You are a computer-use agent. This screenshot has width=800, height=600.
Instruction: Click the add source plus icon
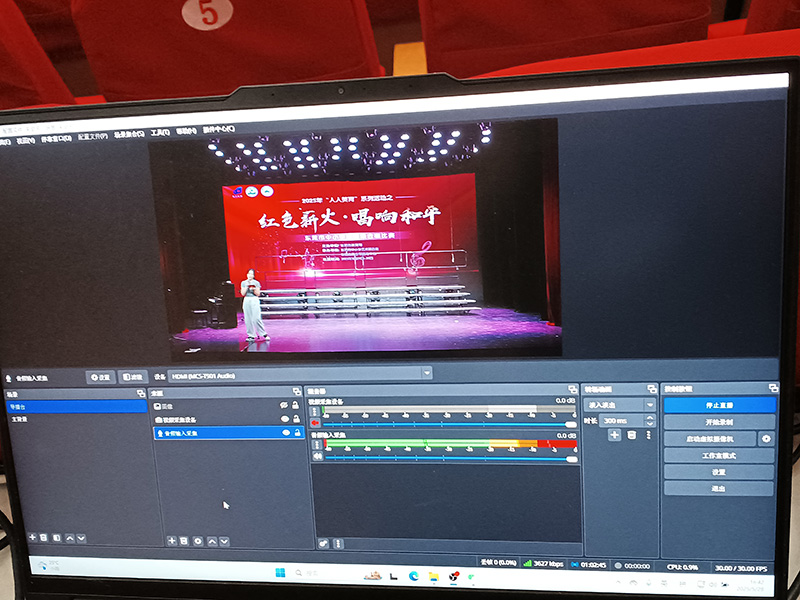pos(171,540)
